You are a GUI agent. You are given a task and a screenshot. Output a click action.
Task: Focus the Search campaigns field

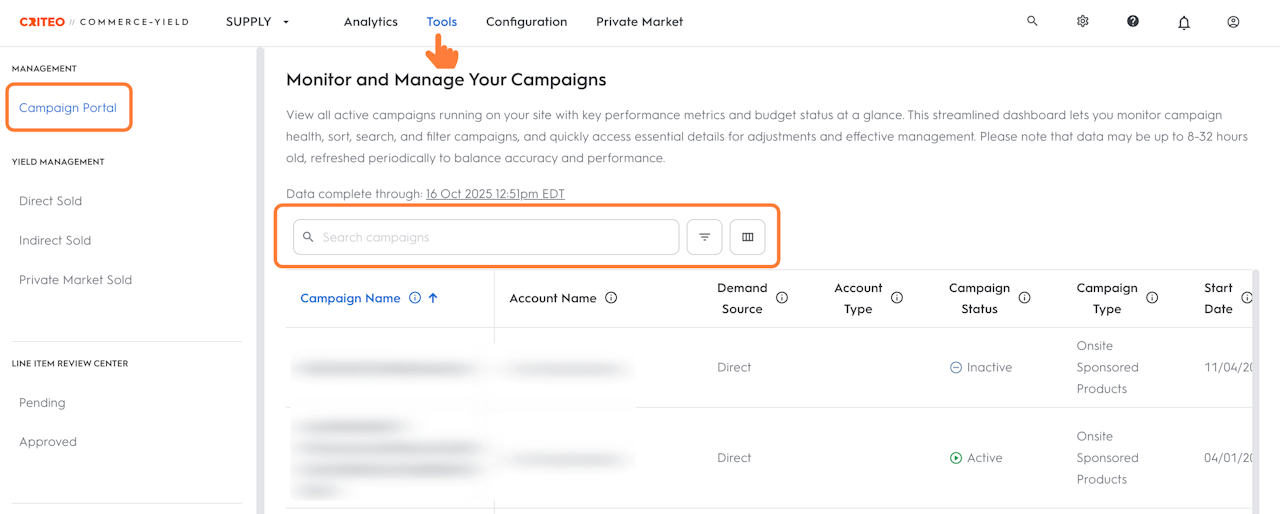coord(495,237)
